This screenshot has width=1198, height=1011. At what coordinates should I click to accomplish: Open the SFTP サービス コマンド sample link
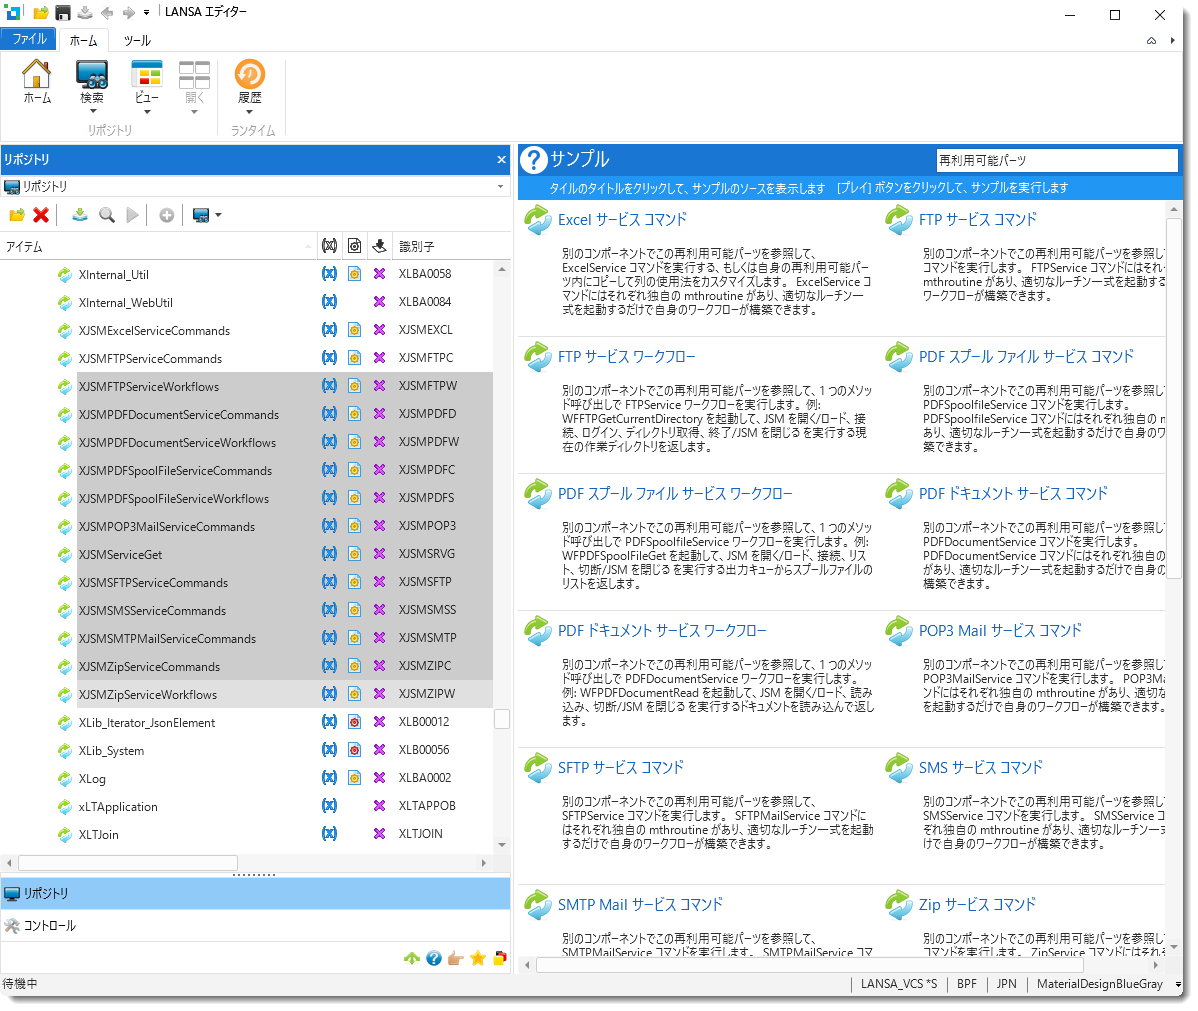click(x=620, y=768)
